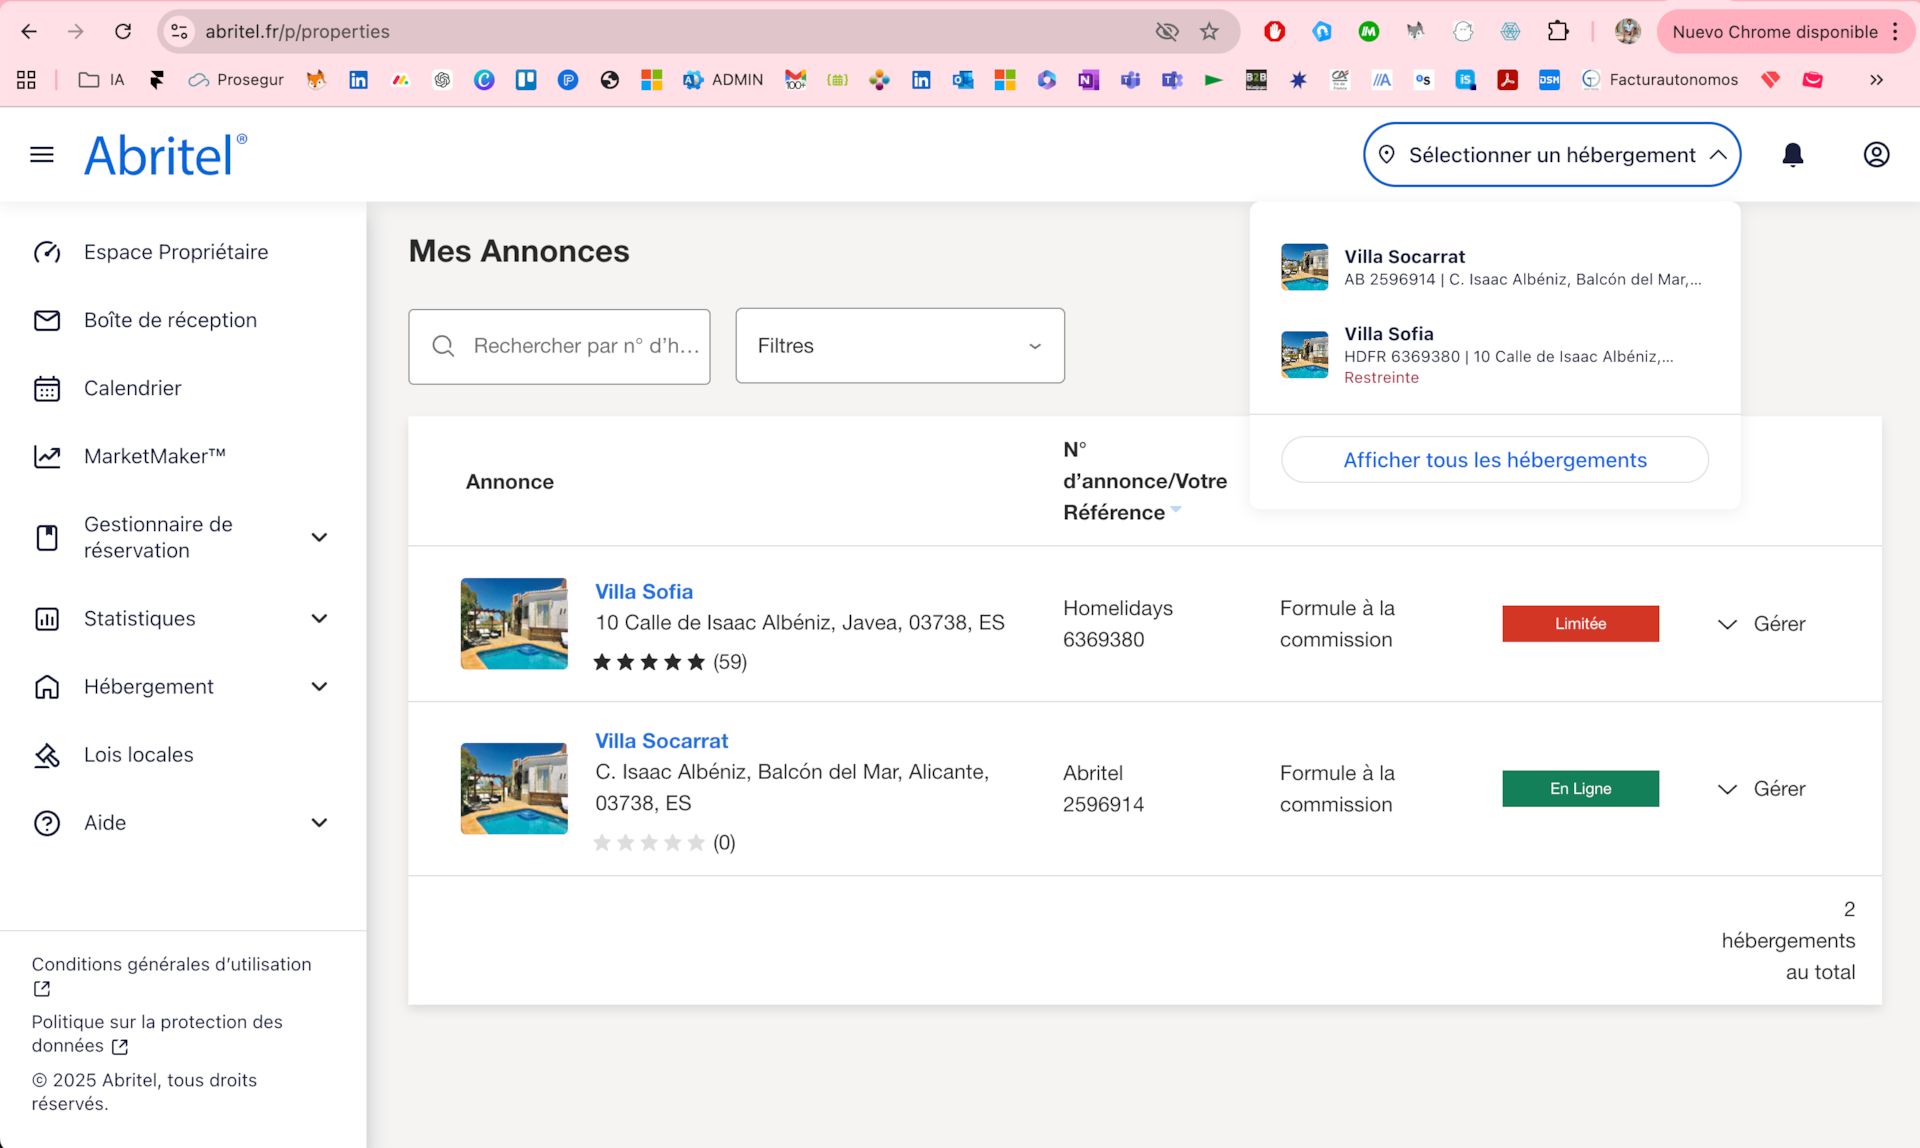Expand Gestionnaire de réservation submenu chevron
This screenshot has height=1148, width=1920.
tap(319, 538)
